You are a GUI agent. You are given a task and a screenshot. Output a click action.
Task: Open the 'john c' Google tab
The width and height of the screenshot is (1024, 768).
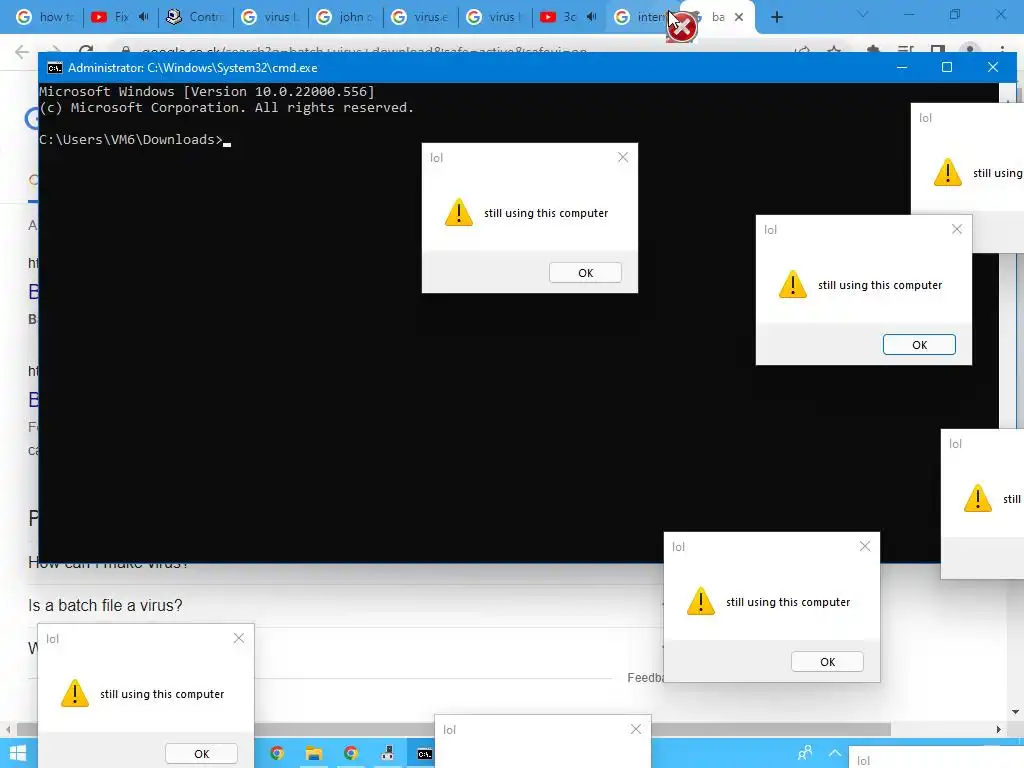pos(345,17)
